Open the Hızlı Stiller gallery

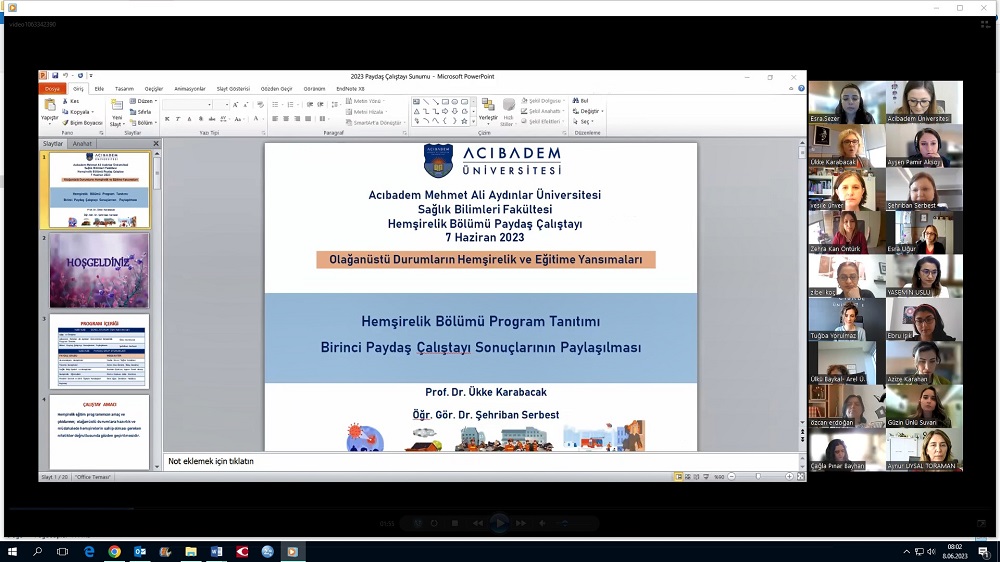(508, 110)
